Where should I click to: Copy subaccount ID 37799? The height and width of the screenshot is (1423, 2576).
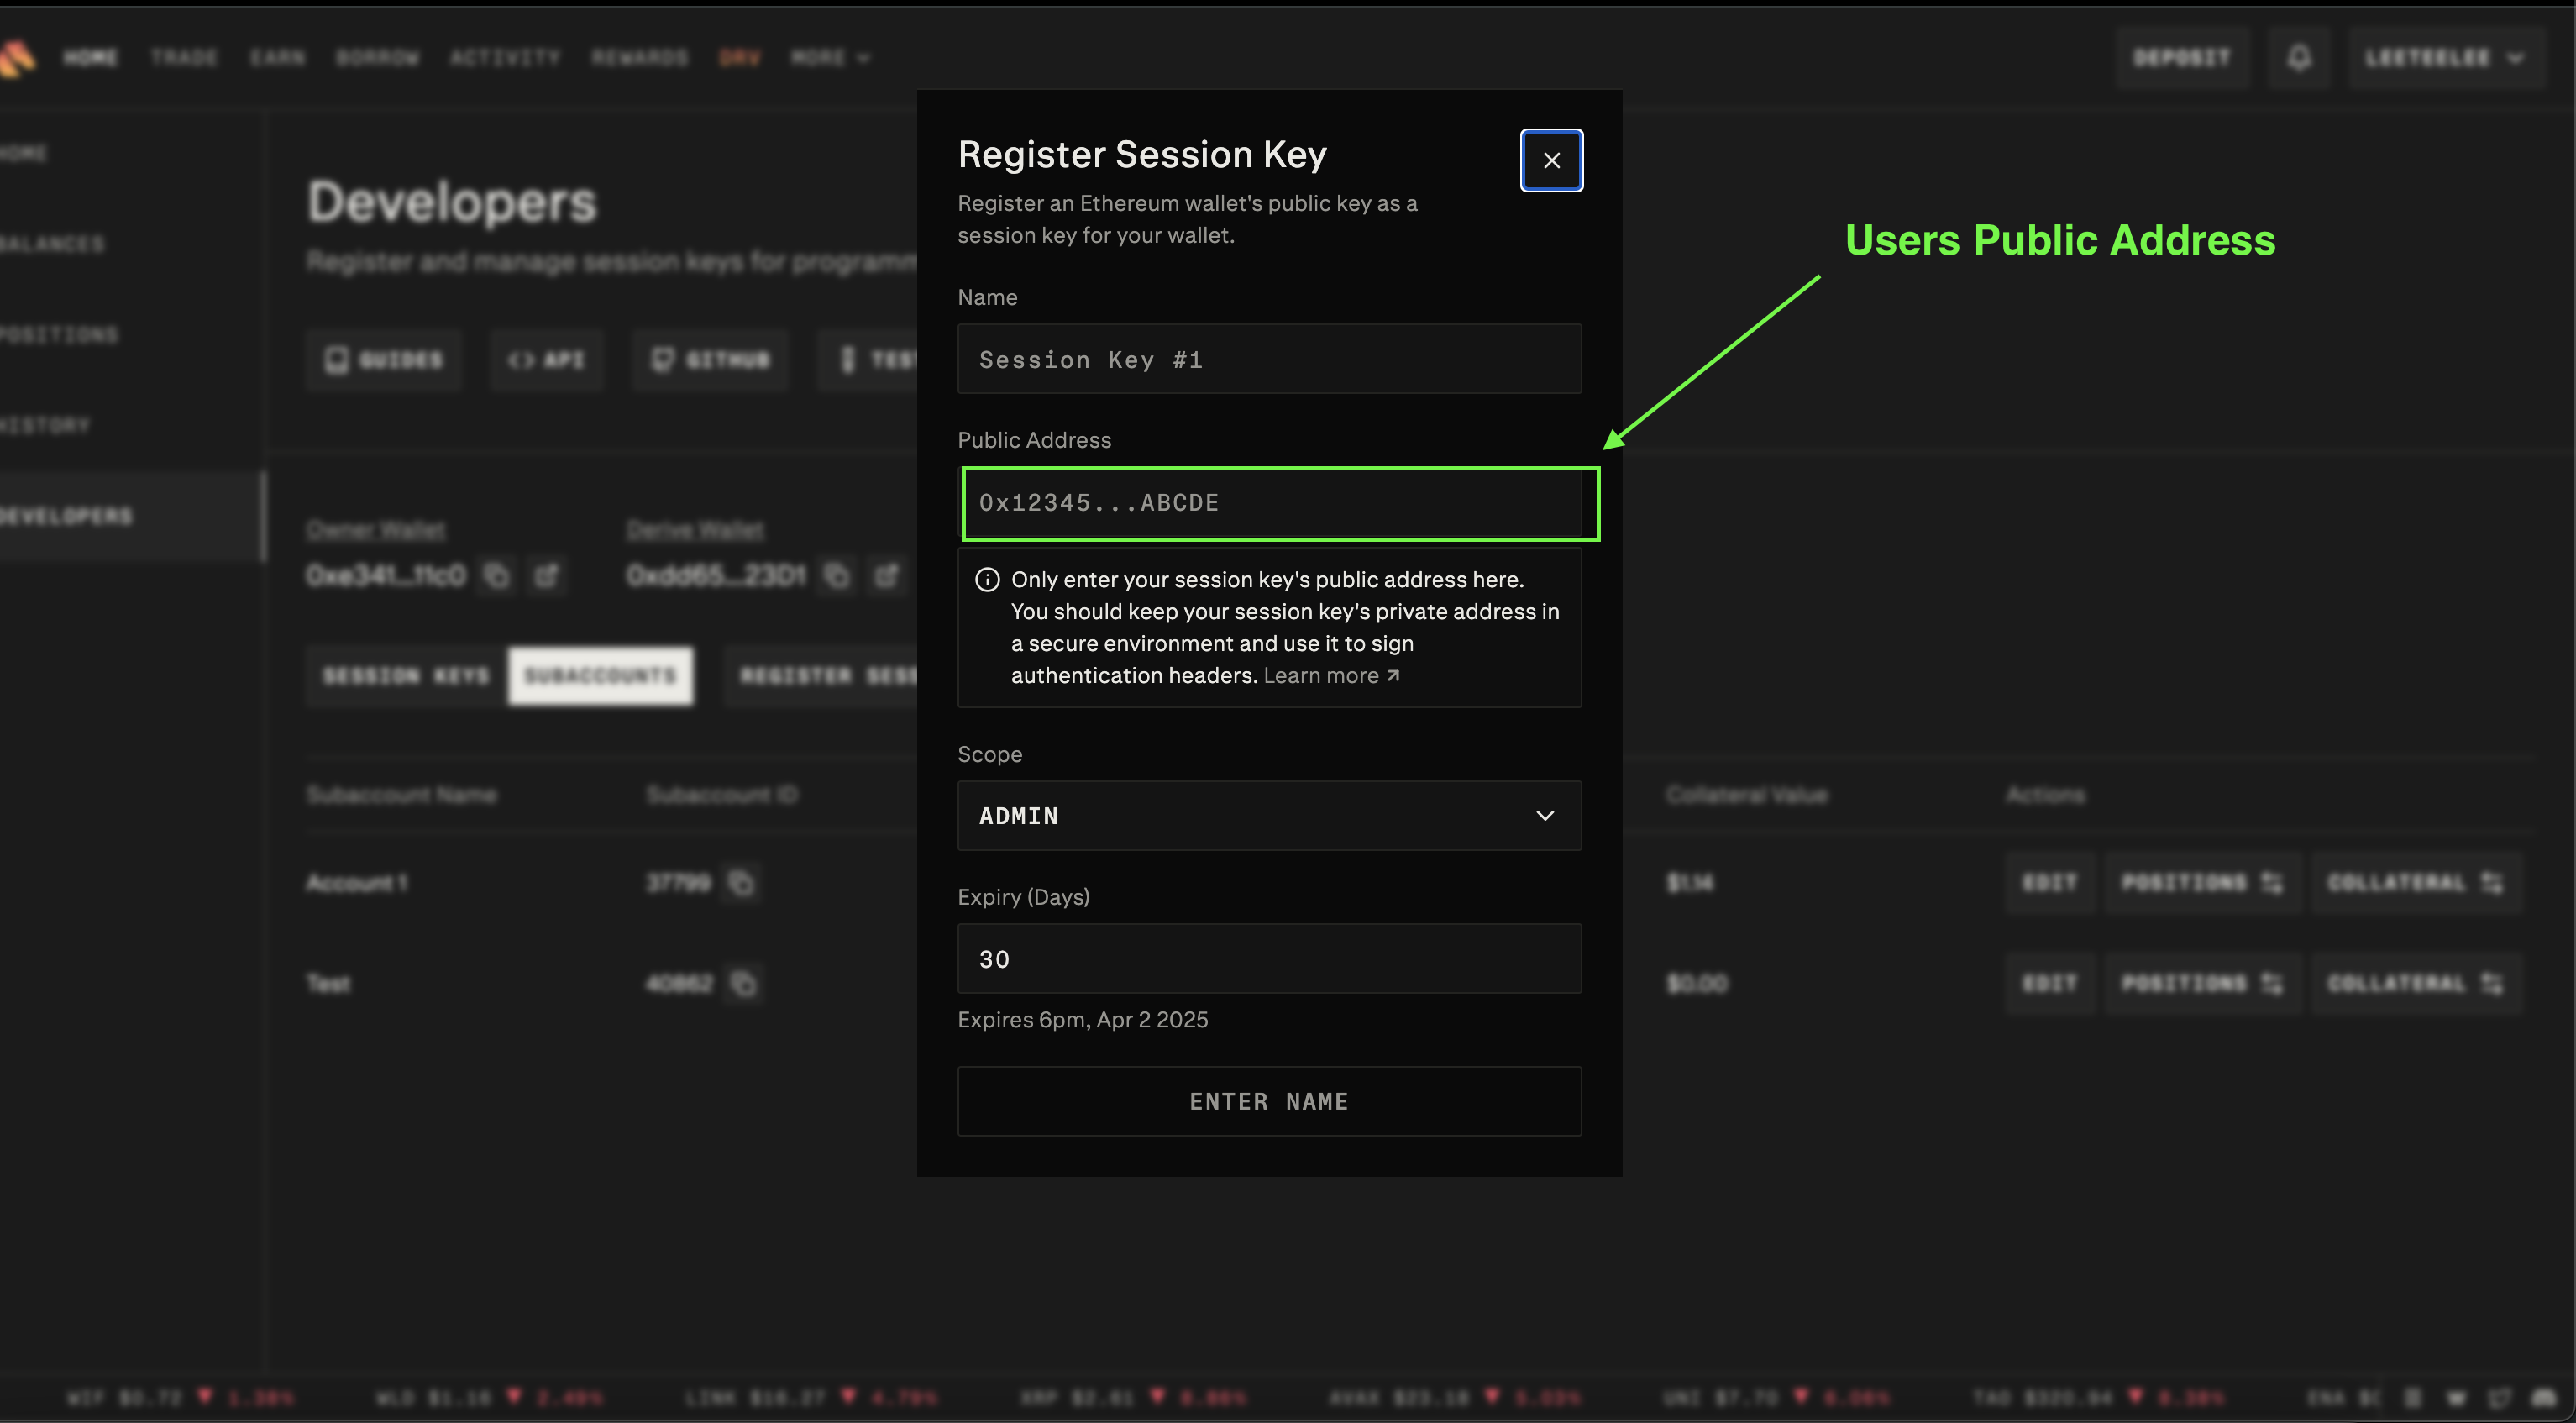741,883
